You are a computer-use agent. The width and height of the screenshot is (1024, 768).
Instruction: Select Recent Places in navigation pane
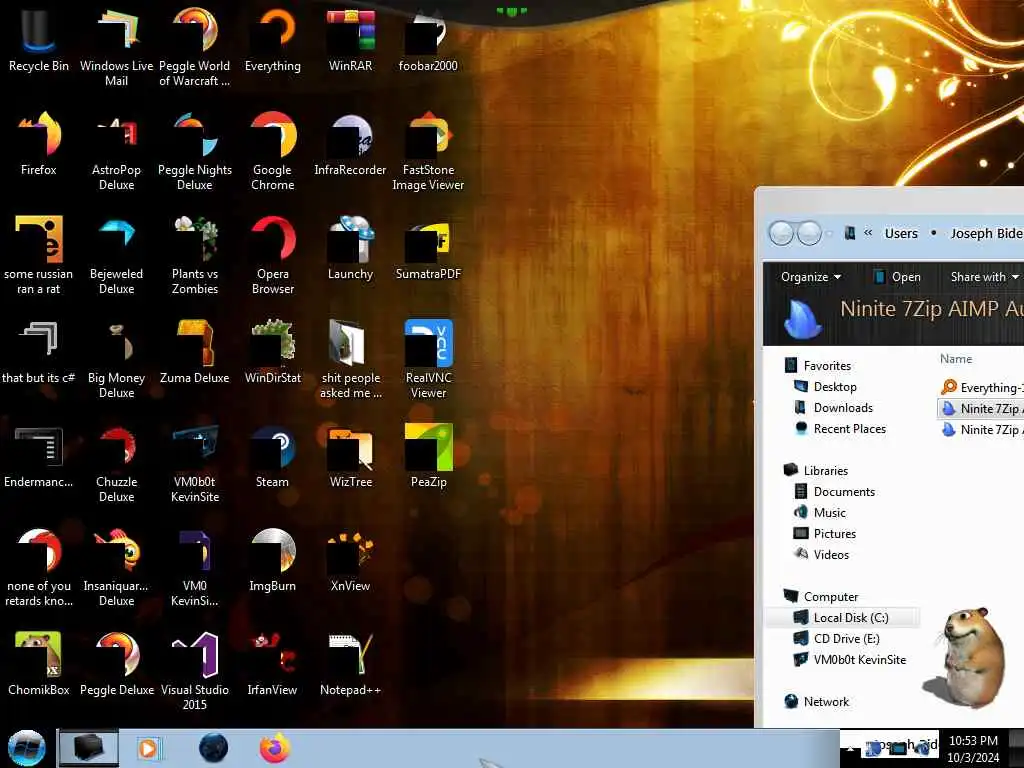(x=840, y=428)
